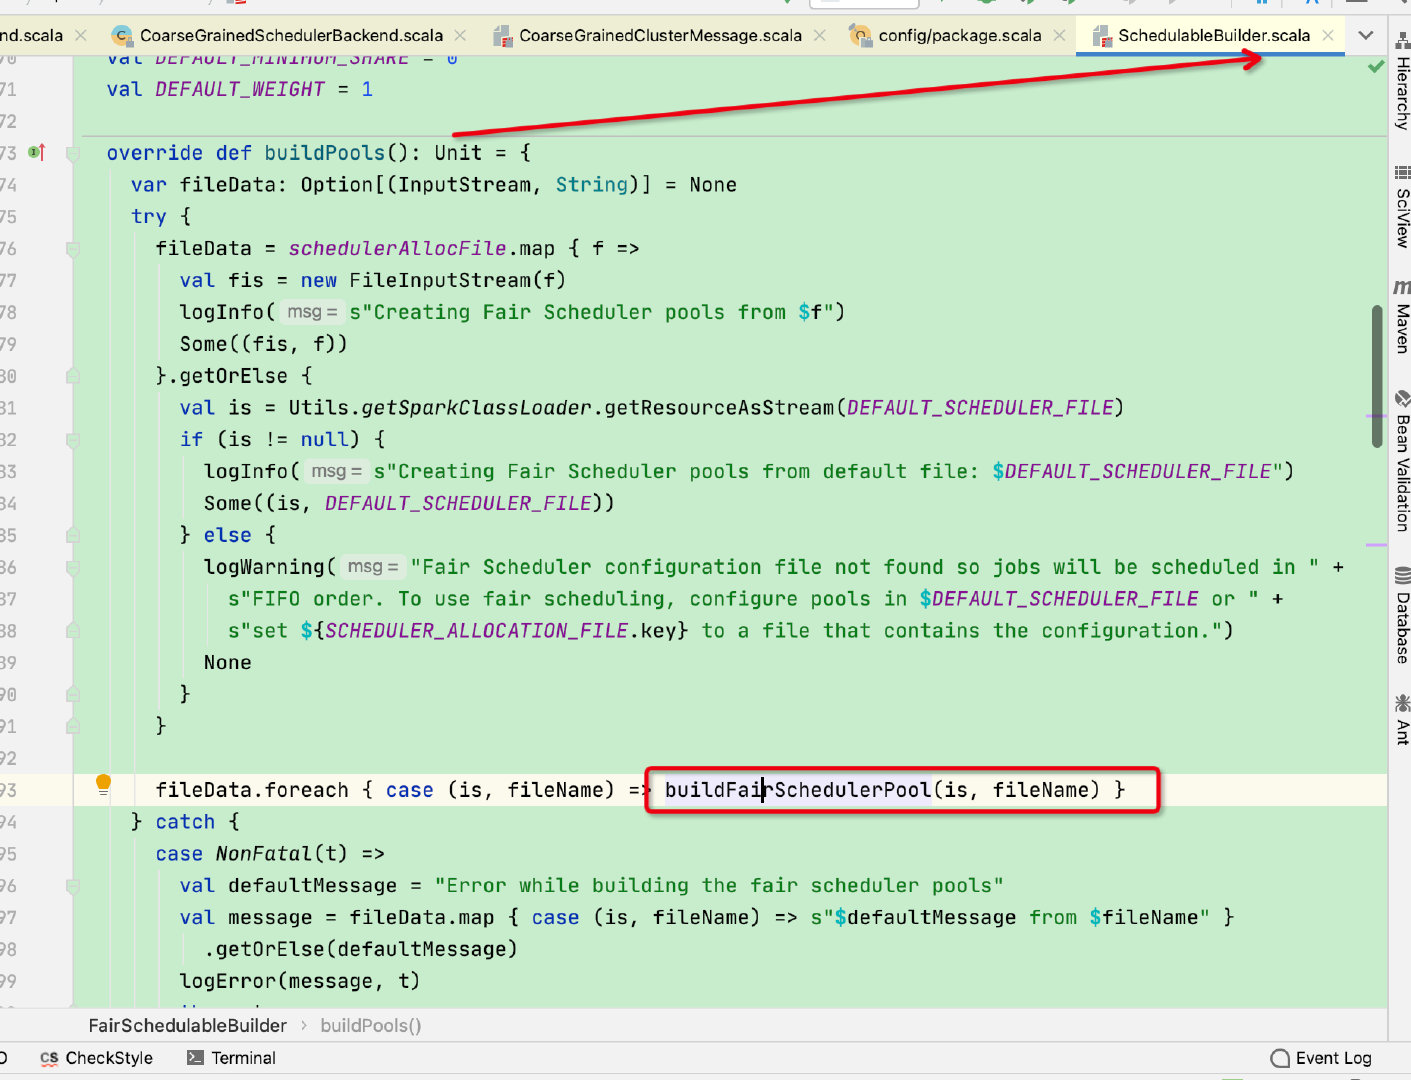Open the Event Log

click(x=1321, y=1058)
